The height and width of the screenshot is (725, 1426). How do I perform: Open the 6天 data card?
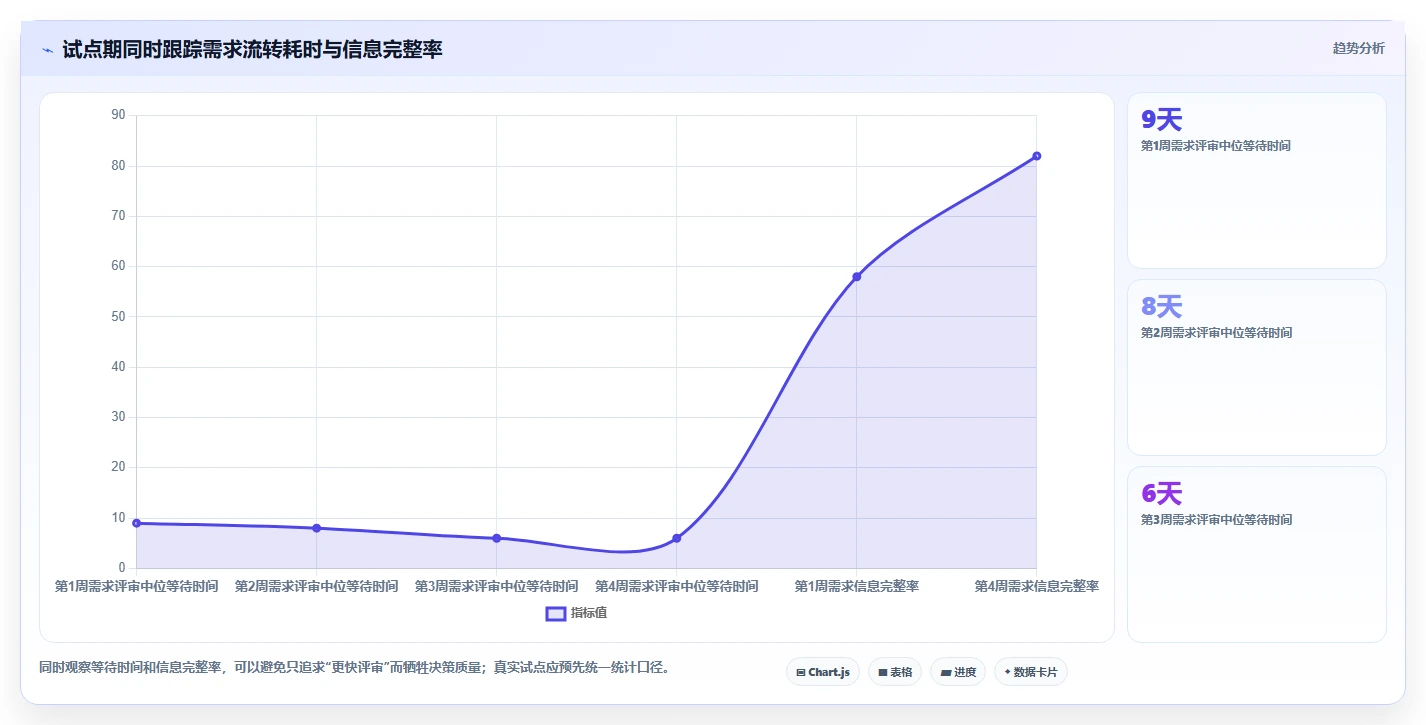pos(1257,555)
